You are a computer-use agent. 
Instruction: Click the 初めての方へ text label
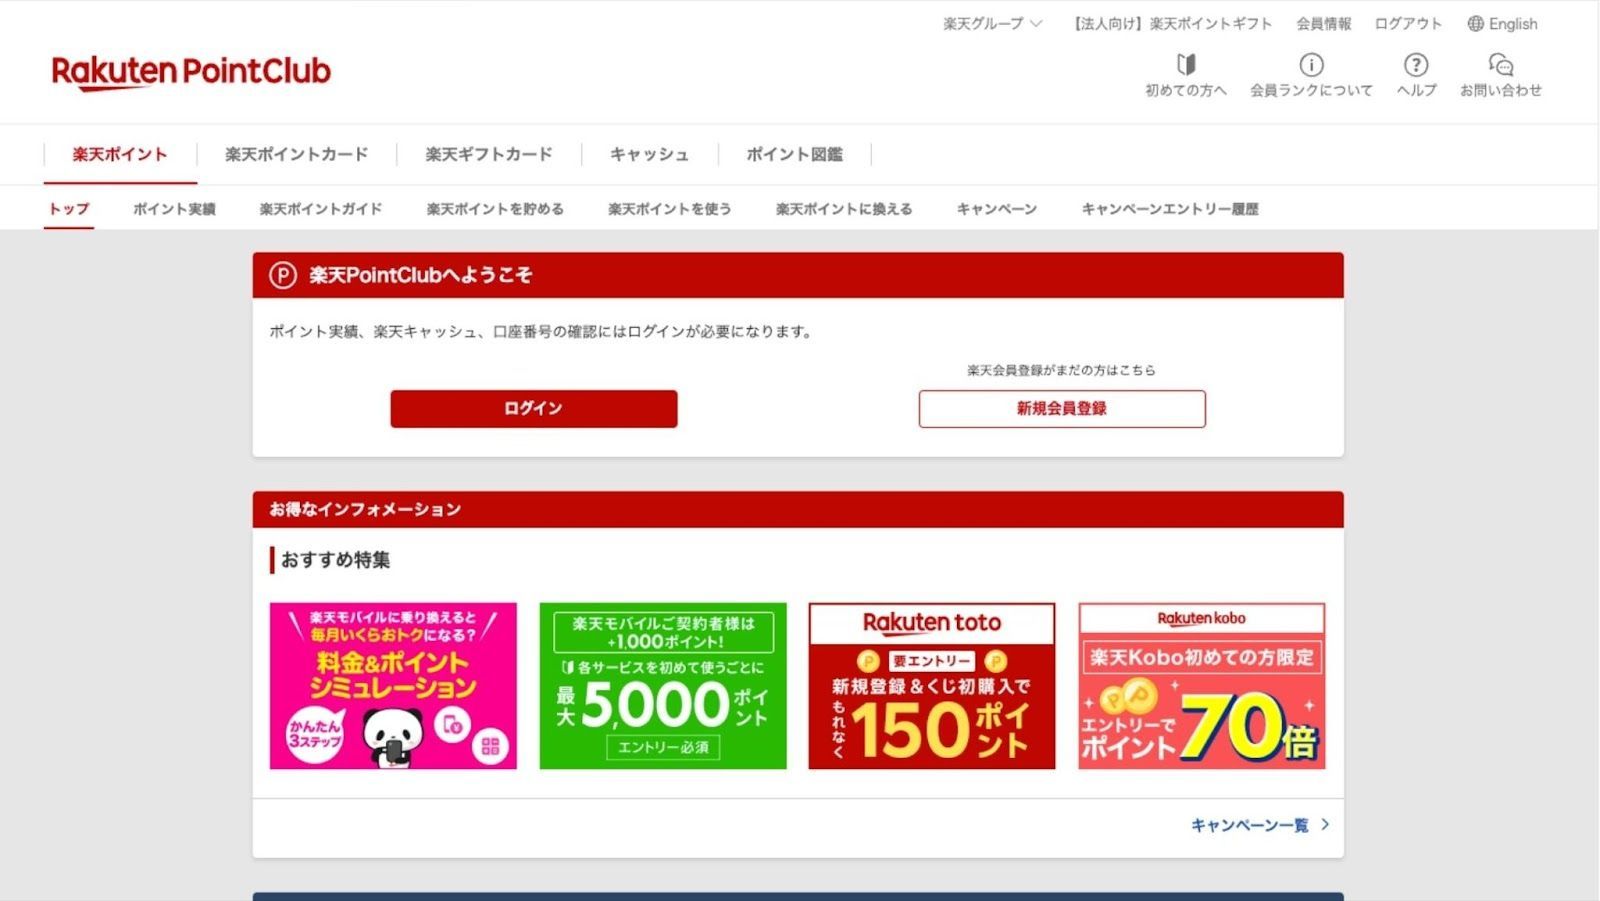(1186, 90)
